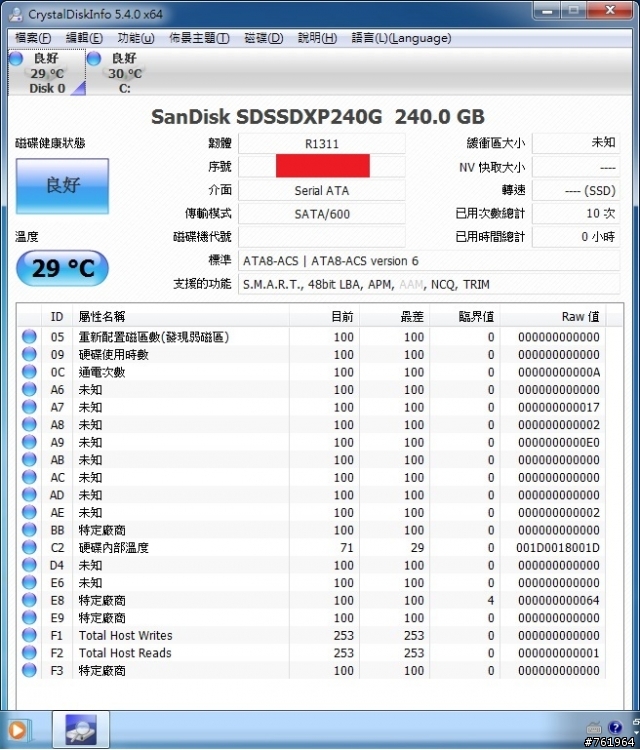The image size is (640, 750).
Task: Click the status circle icon for row F3
Action: [x=29, y=670]
